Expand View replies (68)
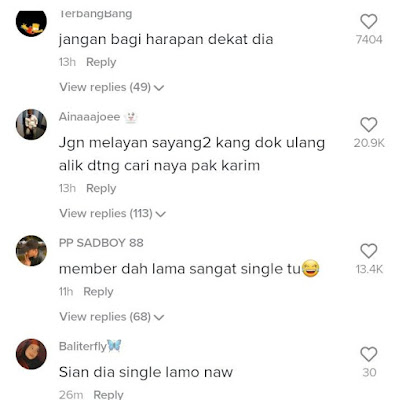Screen dimensions: 402x400 (112, 317)
